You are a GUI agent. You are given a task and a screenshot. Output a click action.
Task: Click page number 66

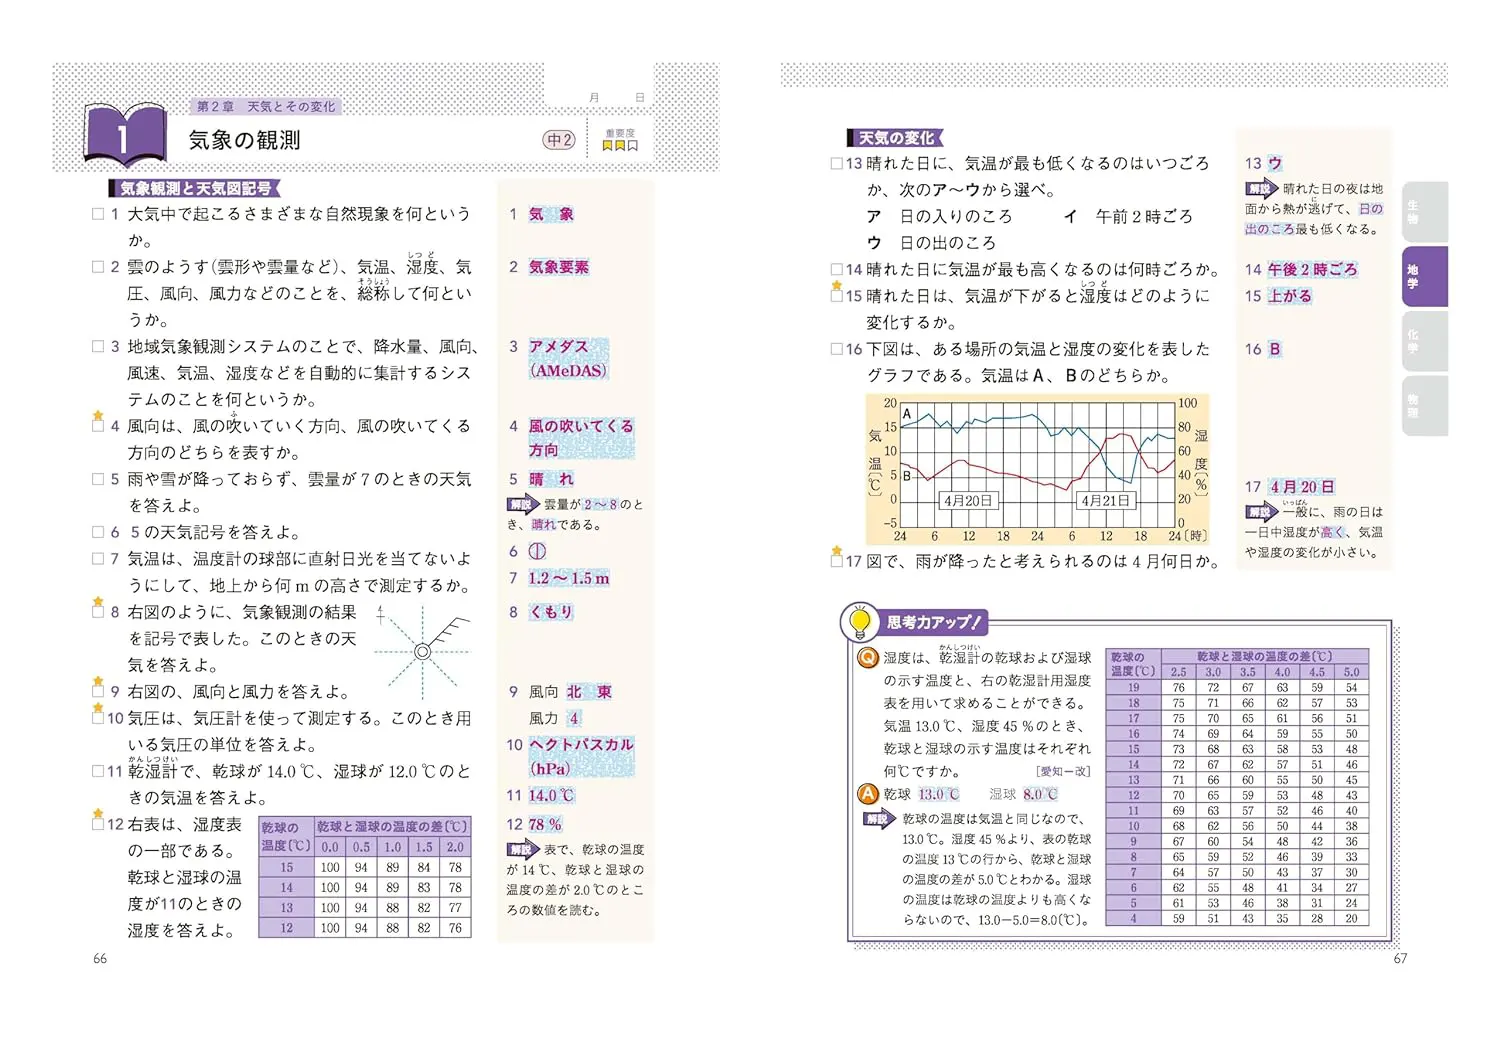[100, 958]
